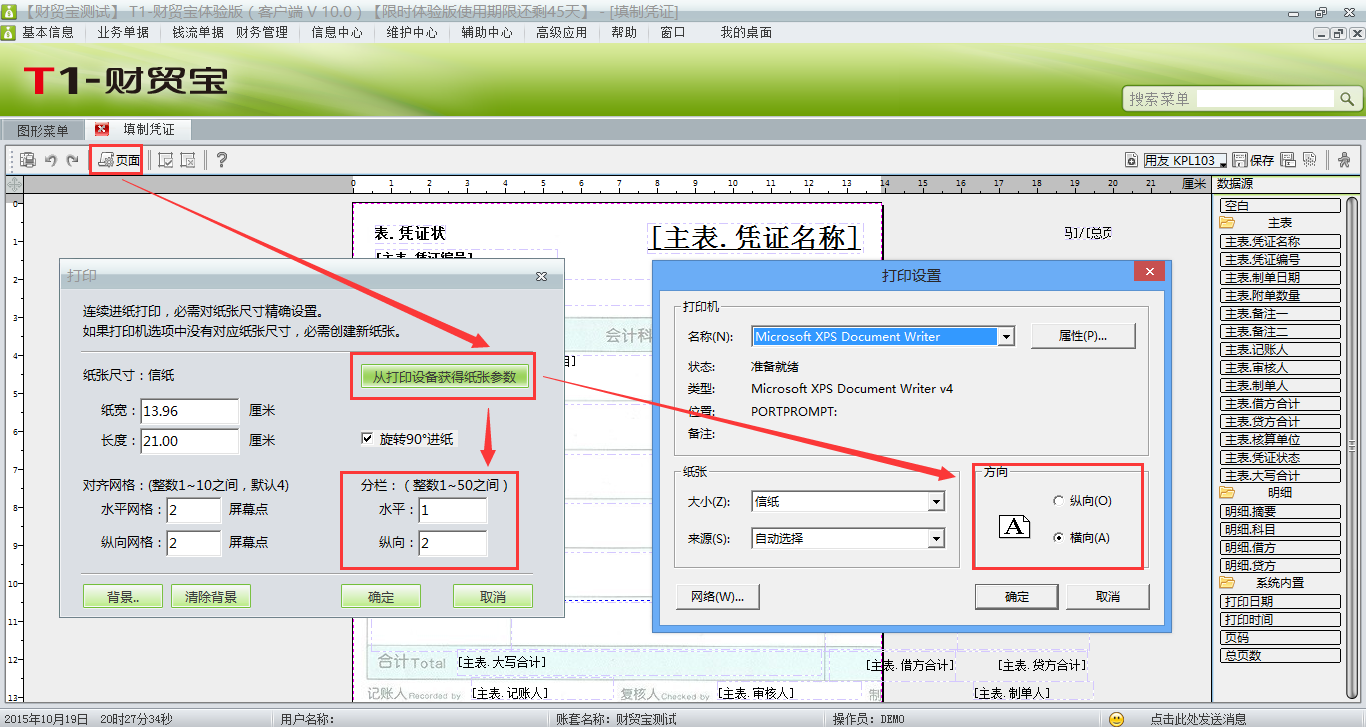Screen dimensions: 1366x727
Task: Open the 业务单据 menu
Action: (123, 32)
